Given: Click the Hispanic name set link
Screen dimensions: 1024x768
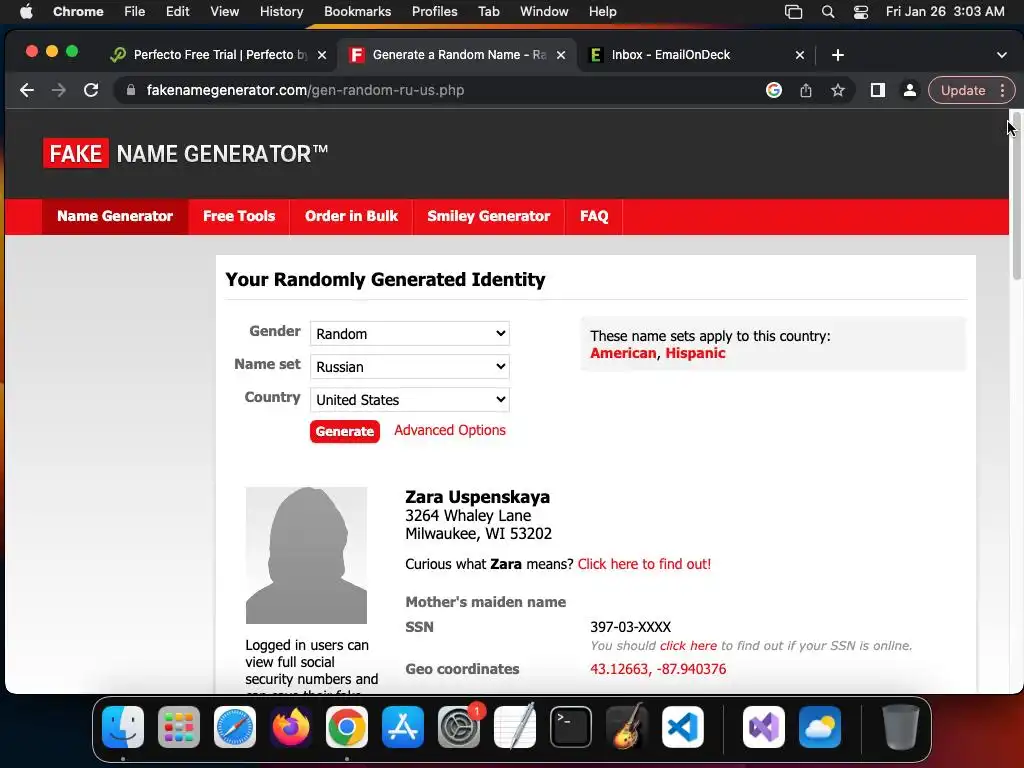Looking at the screenshot, I should (696, 353).
